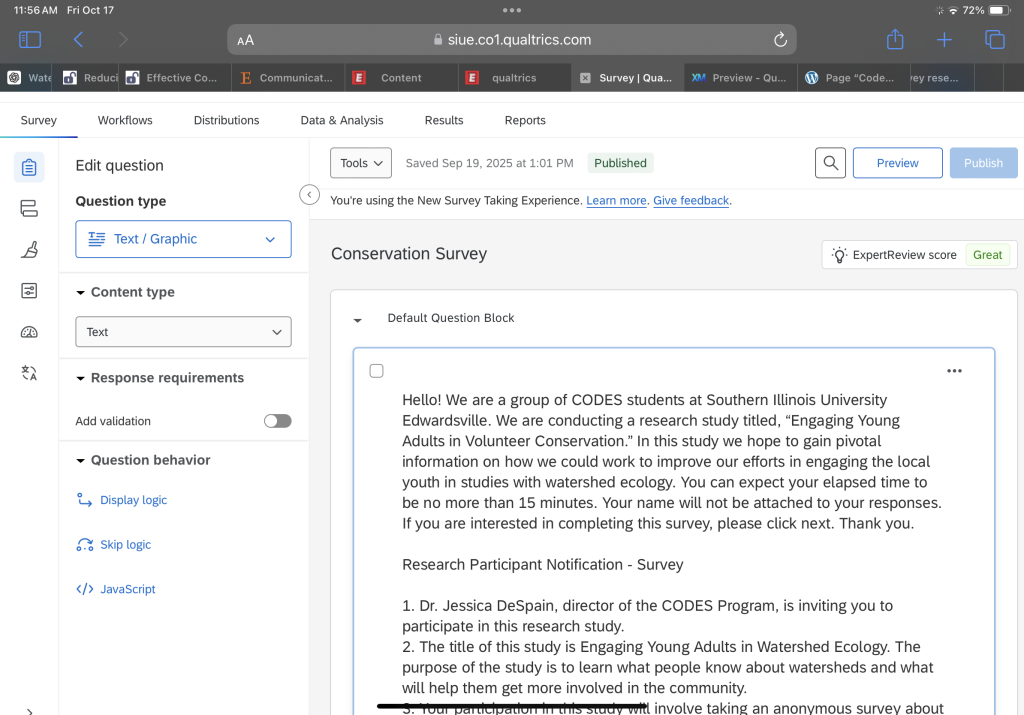This screenshot has height=715, width=1024.
Task: Check the question selection checkbox
Action: click(x=377, y=371)
